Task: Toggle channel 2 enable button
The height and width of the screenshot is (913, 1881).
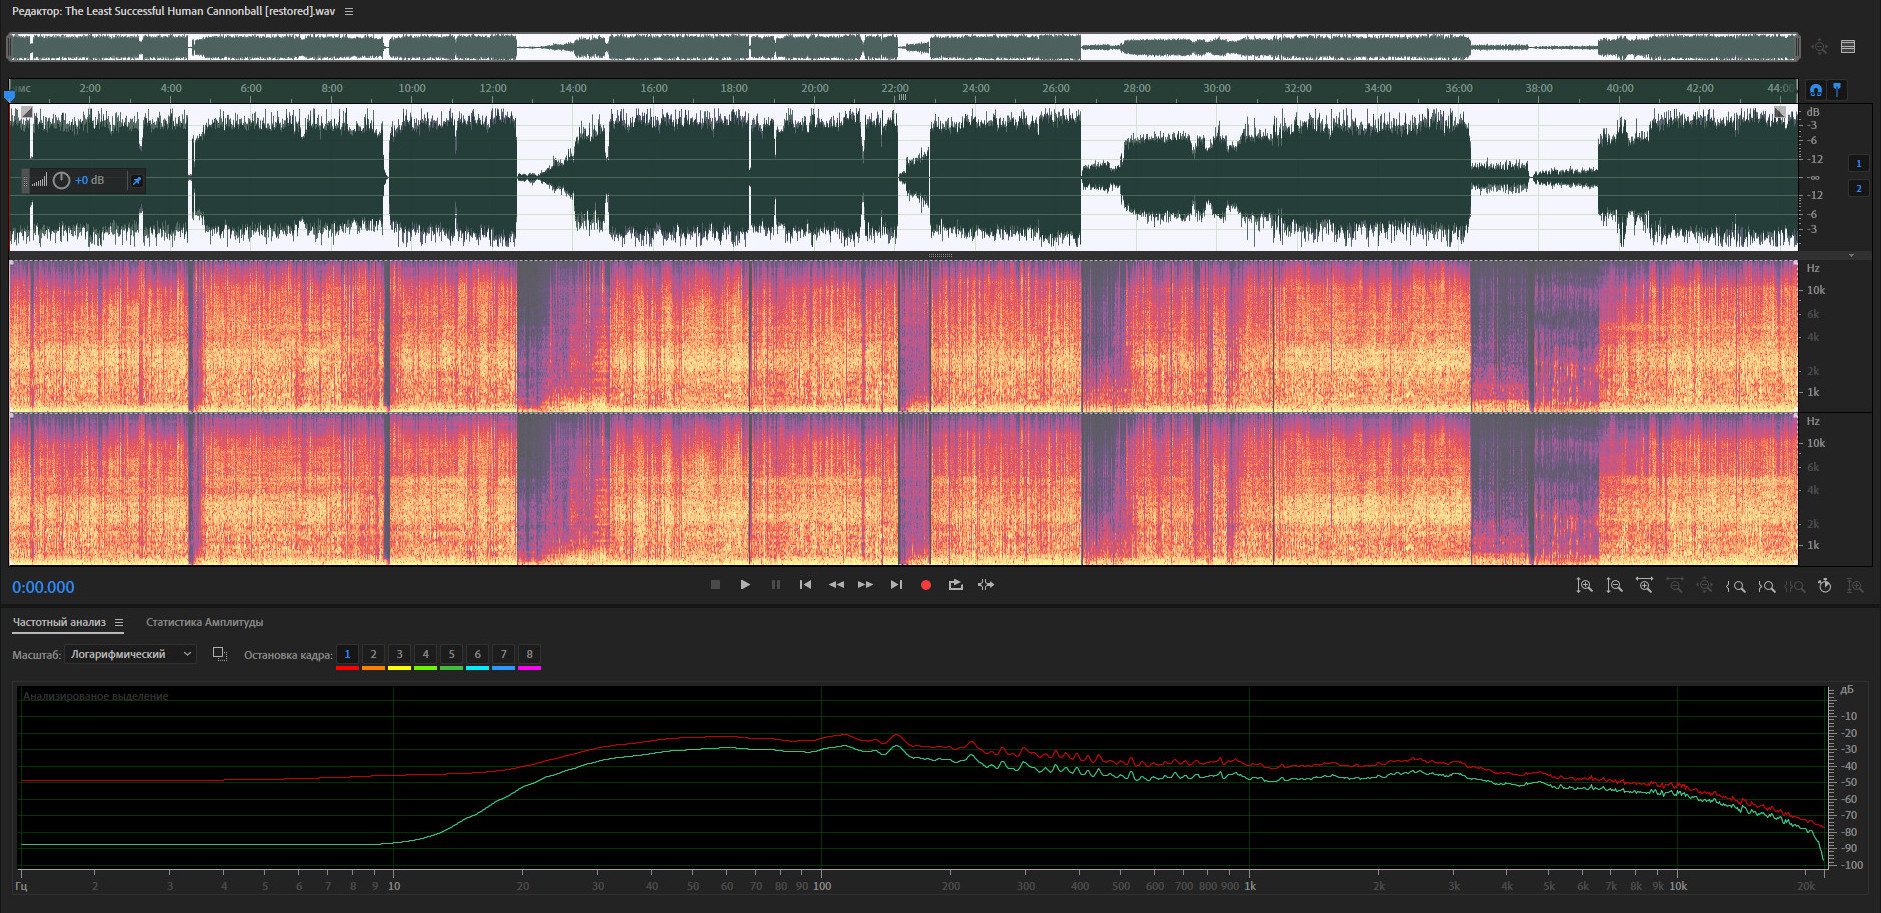Action: click(1859, 188)
